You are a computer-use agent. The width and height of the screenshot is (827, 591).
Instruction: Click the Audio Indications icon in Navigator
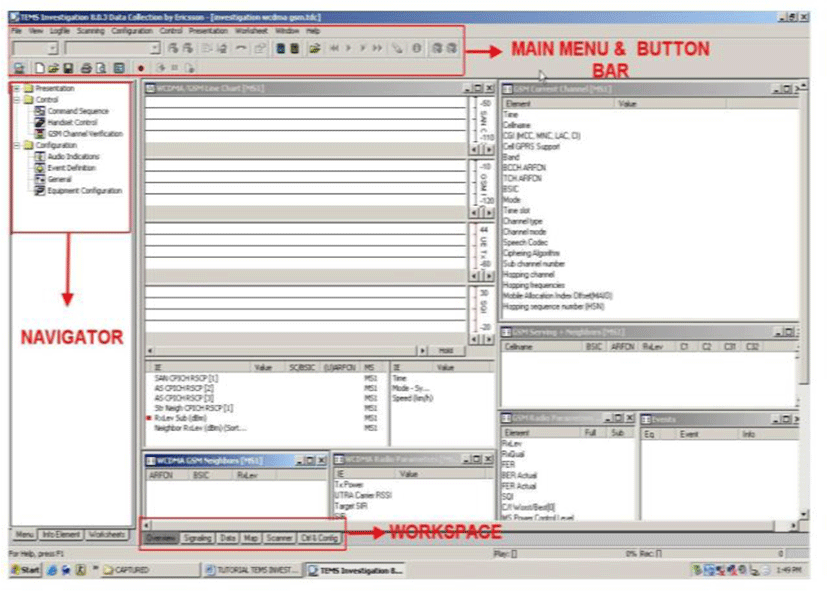pos(40,157)
